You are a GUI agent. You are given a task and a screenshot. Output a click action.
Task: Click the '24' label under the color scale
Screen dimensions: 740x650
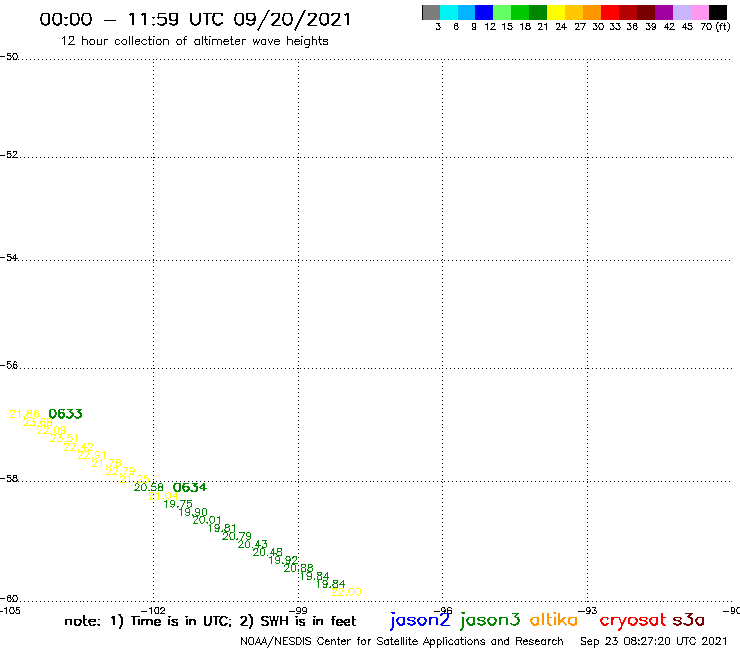click(x=561, y=26)
